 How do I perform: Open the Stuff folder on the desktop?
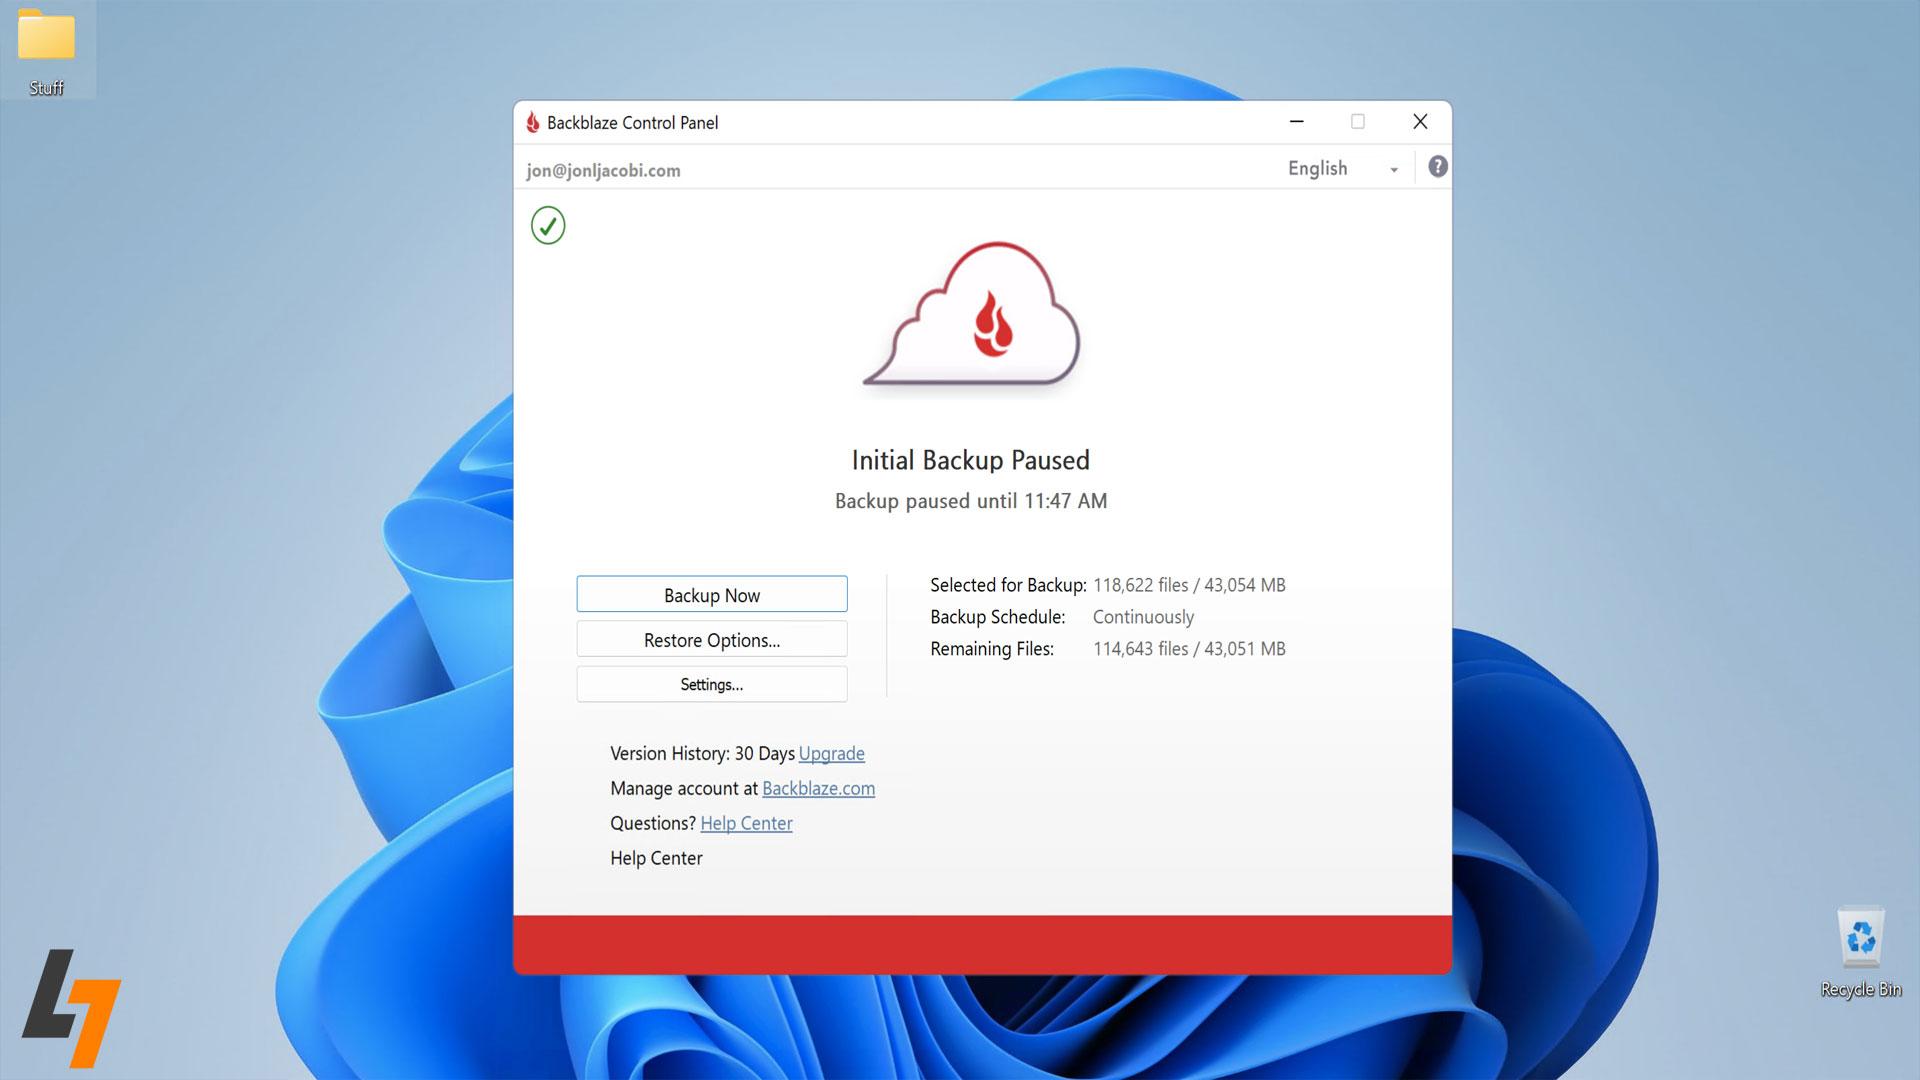coord(46,42)
